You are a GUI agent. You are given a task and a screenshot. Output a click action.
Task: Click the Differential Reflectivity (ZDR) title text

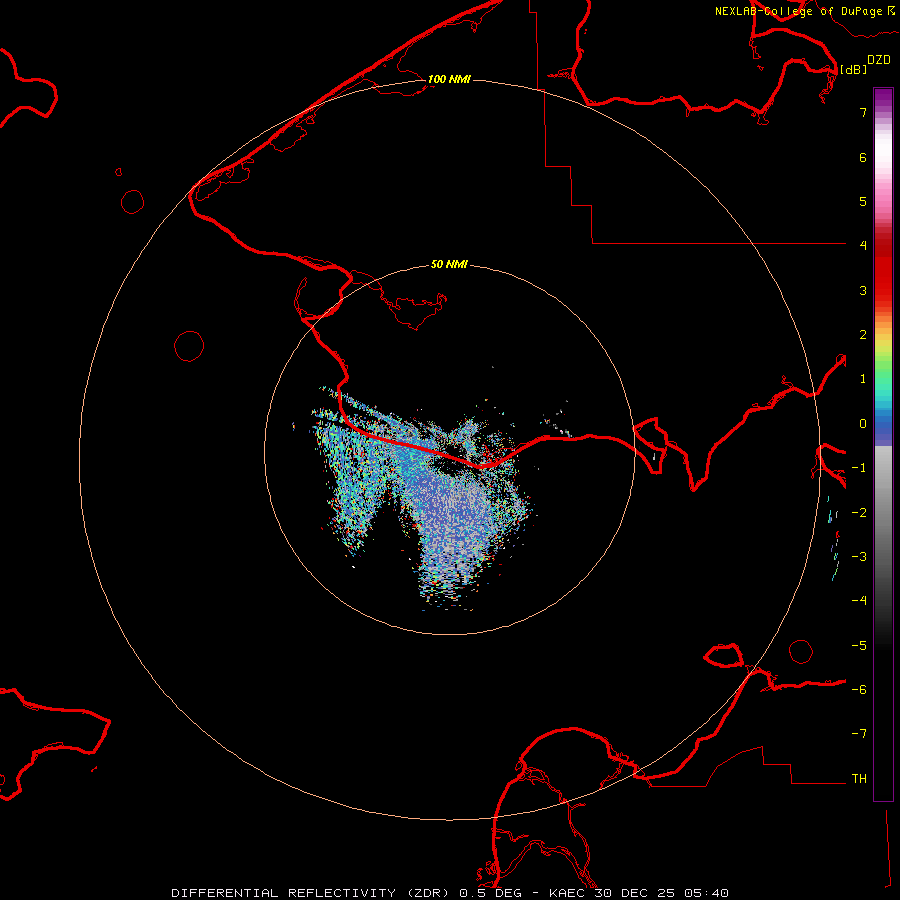coord(312,893)
